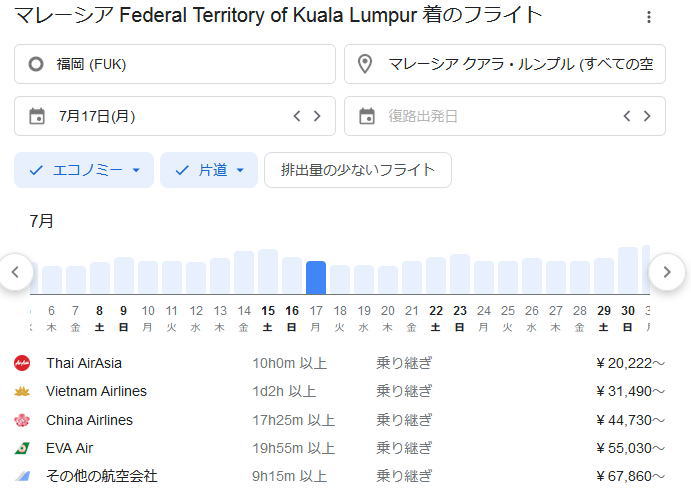The width and height of the screenshot is (691, 503).
Task: Edit the origin field 福岡 (FUK)
Action: coord(175,64)
